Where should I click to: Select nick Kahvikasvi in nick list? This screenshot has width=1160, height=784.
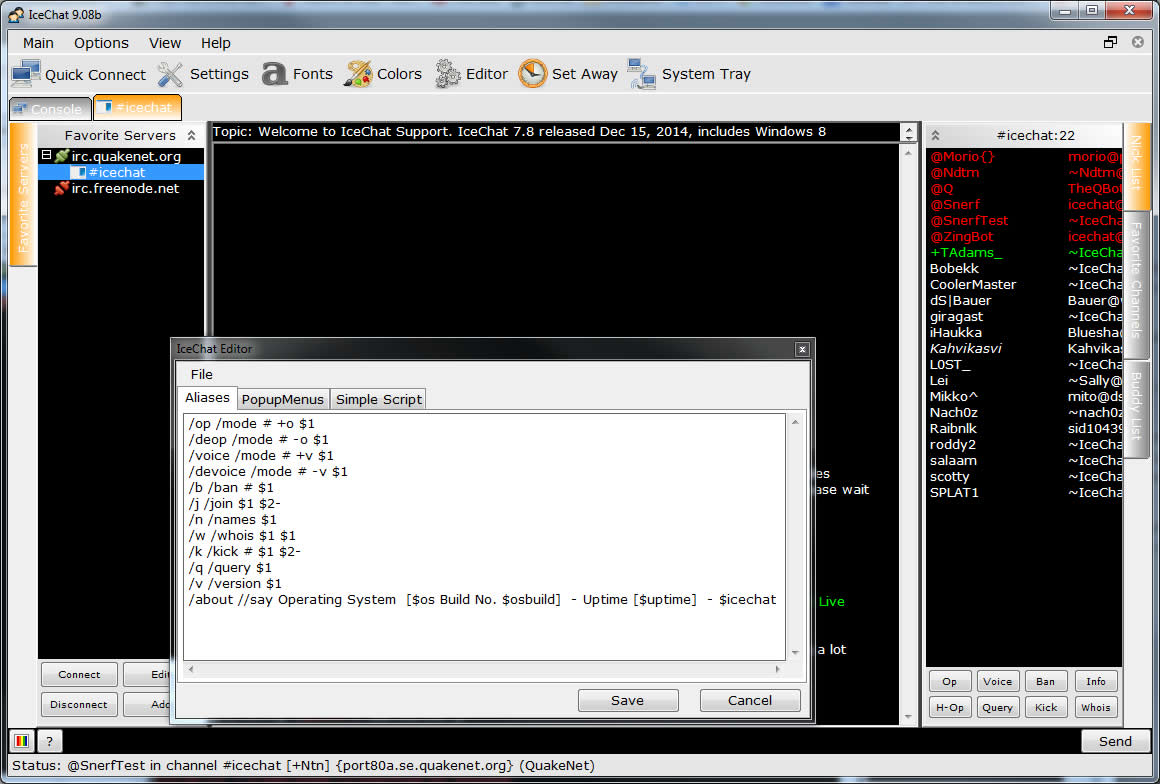pos(965,348)
